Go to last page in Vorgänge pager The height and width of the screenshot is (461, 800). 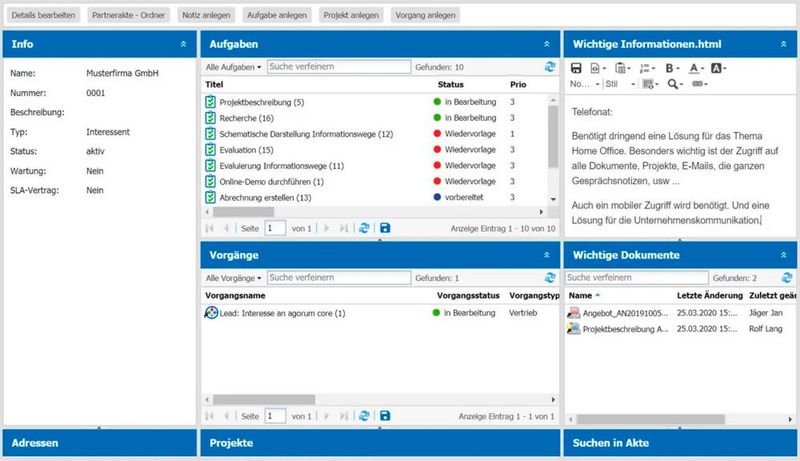coord(344,416)
